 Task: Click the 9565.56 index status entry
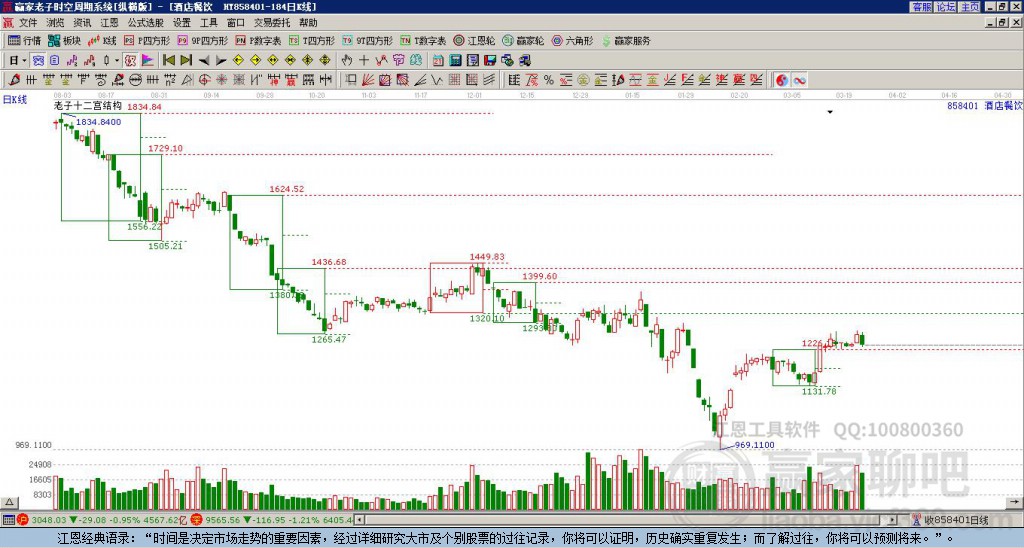tap(271, 520)
